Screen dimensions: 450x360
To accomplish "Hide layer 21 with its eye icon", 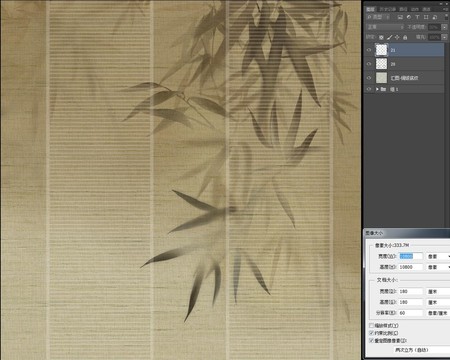I will 369,50.
